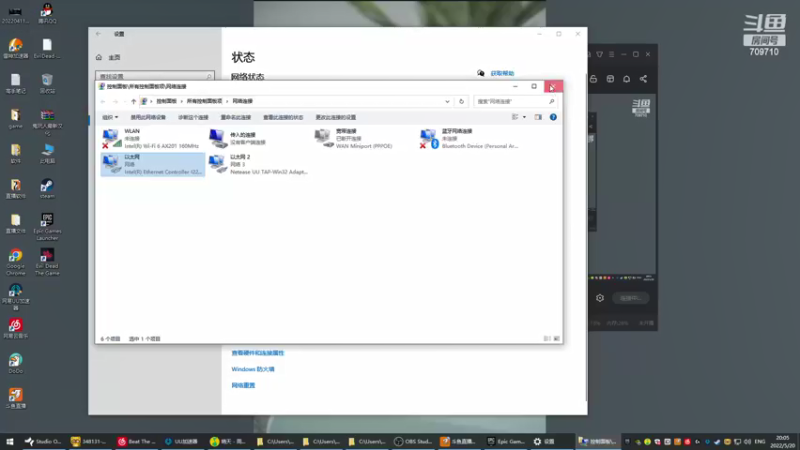Click the share icon in streaming window
Screen dimensions: 800x450
pyautogui.click(x=643, y=79)
